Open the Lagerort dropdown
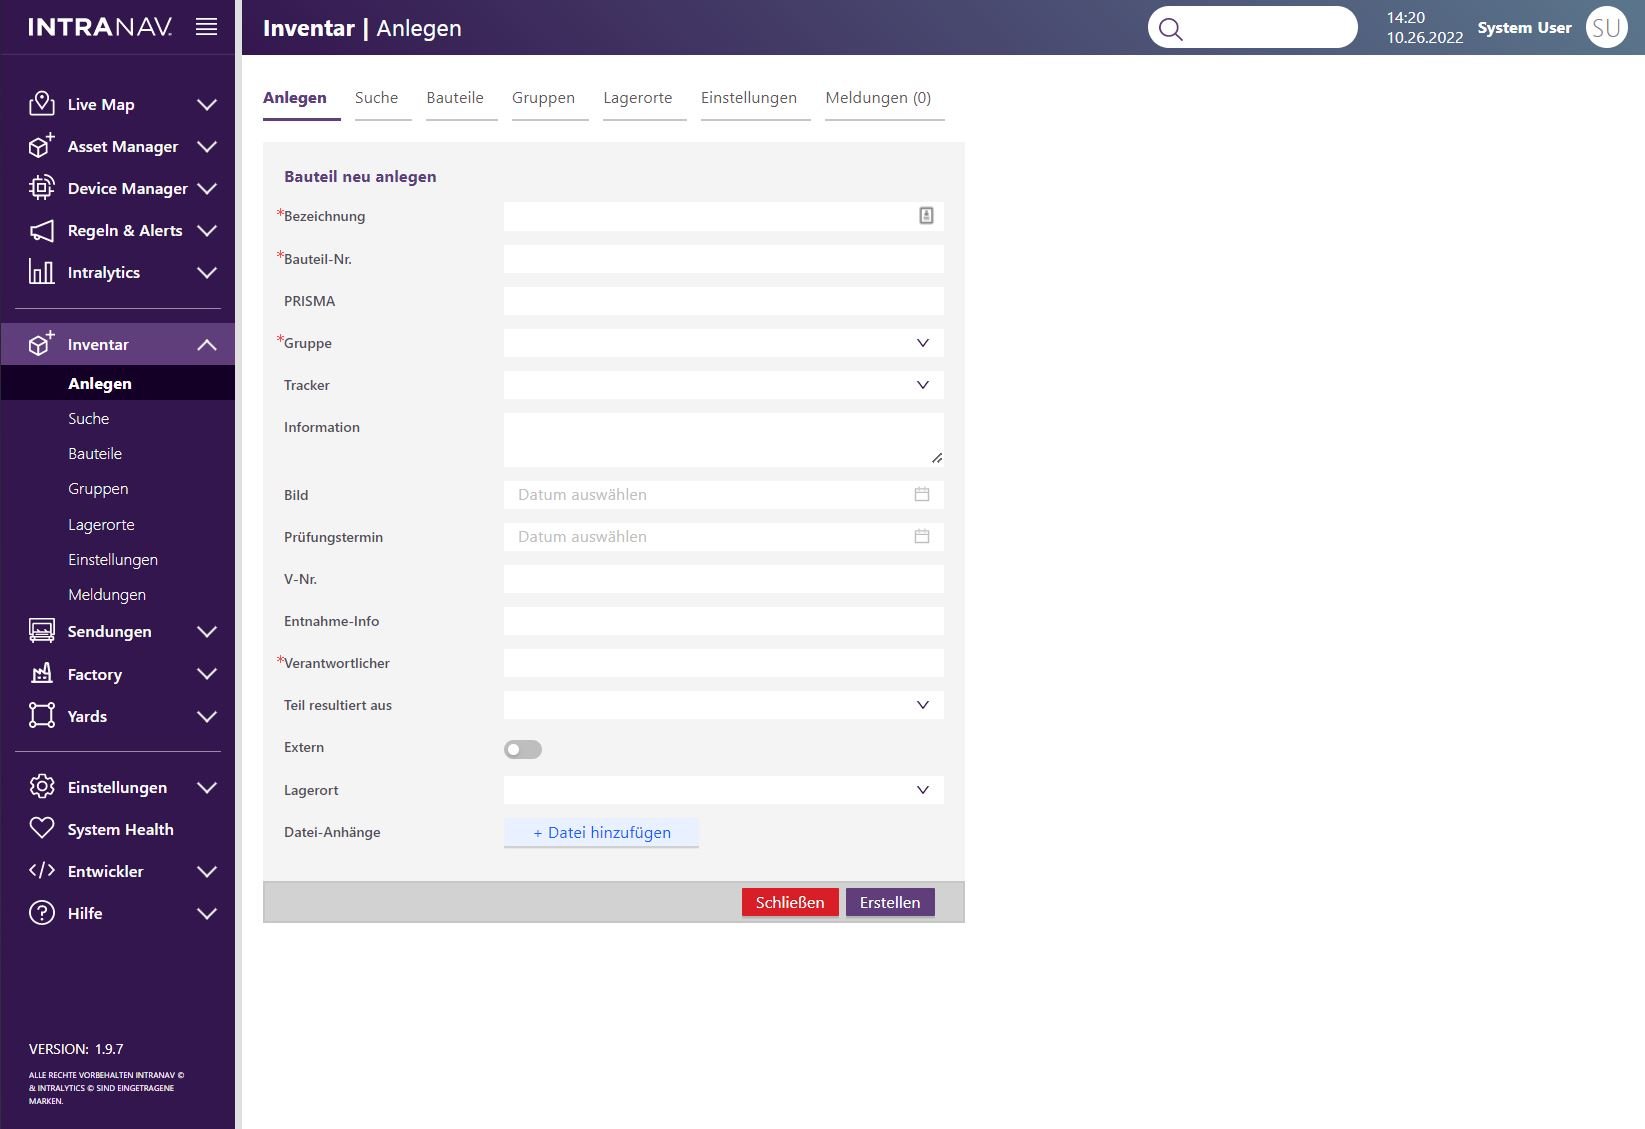 tap(723, 790)
